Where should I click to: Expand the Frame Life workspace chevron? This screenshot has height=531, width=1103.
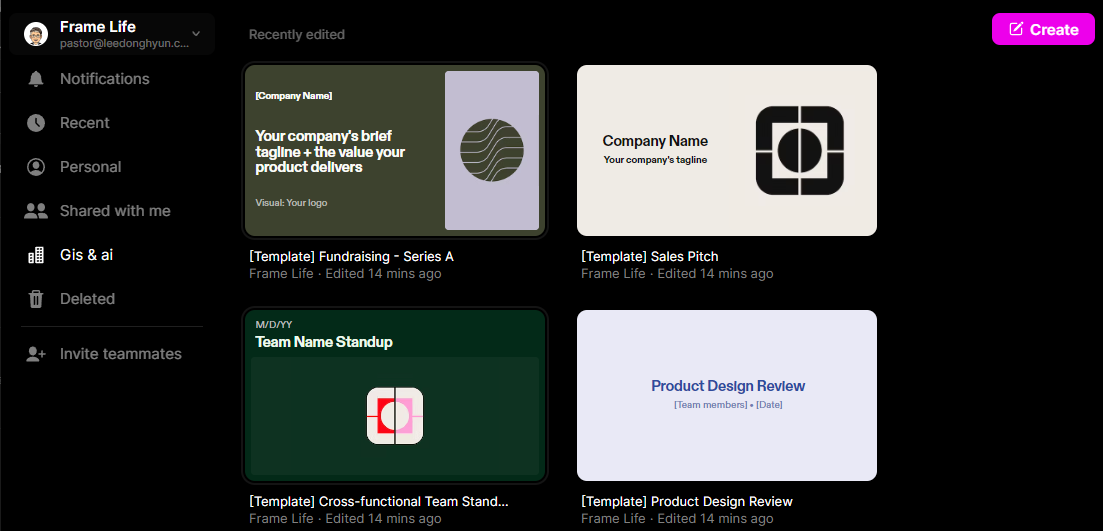tap(196, 33)
